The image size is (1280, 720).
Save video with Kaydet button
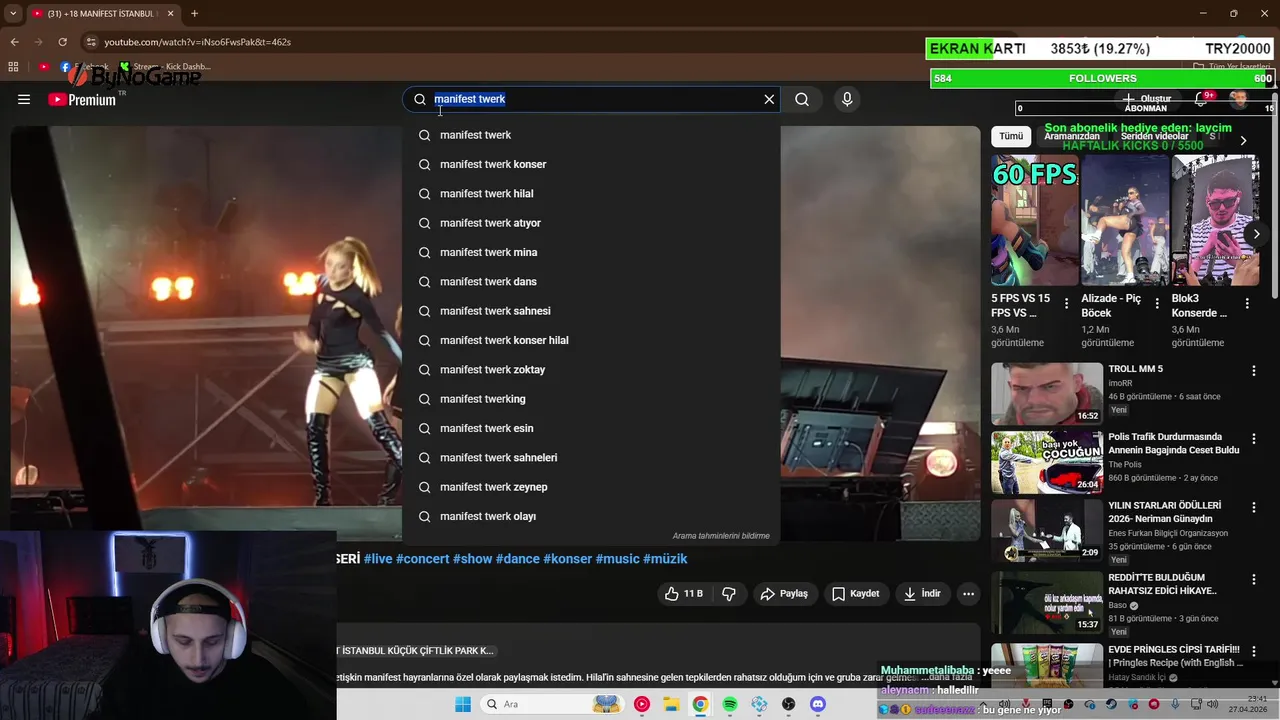coord(855,593)
